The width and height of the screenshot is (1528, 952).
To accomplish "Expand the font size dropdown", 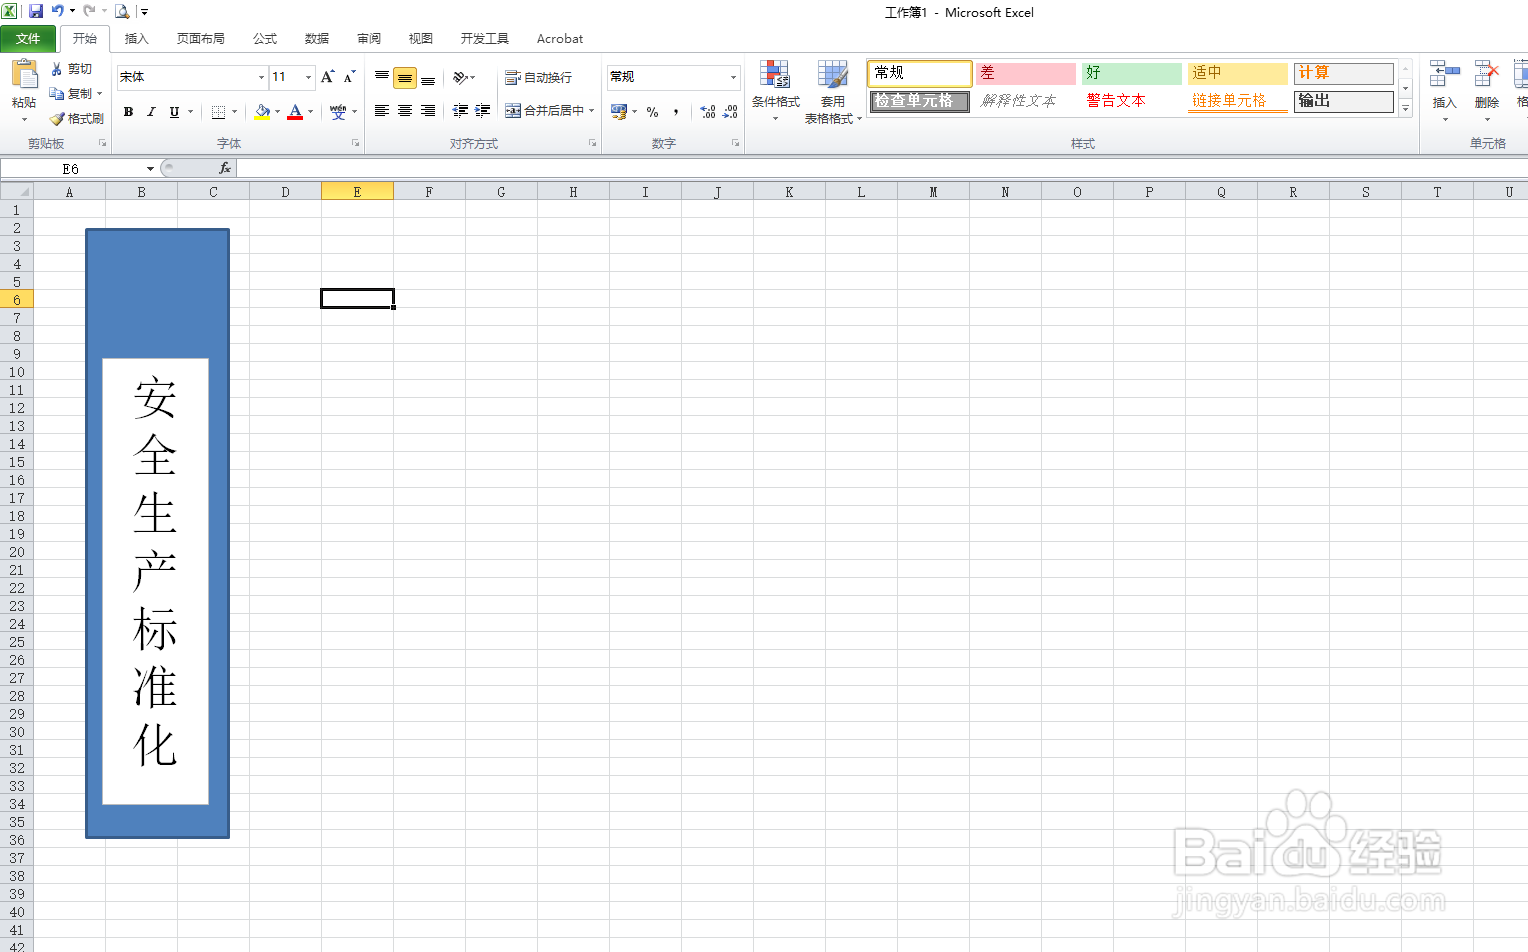I will [309, 77].
